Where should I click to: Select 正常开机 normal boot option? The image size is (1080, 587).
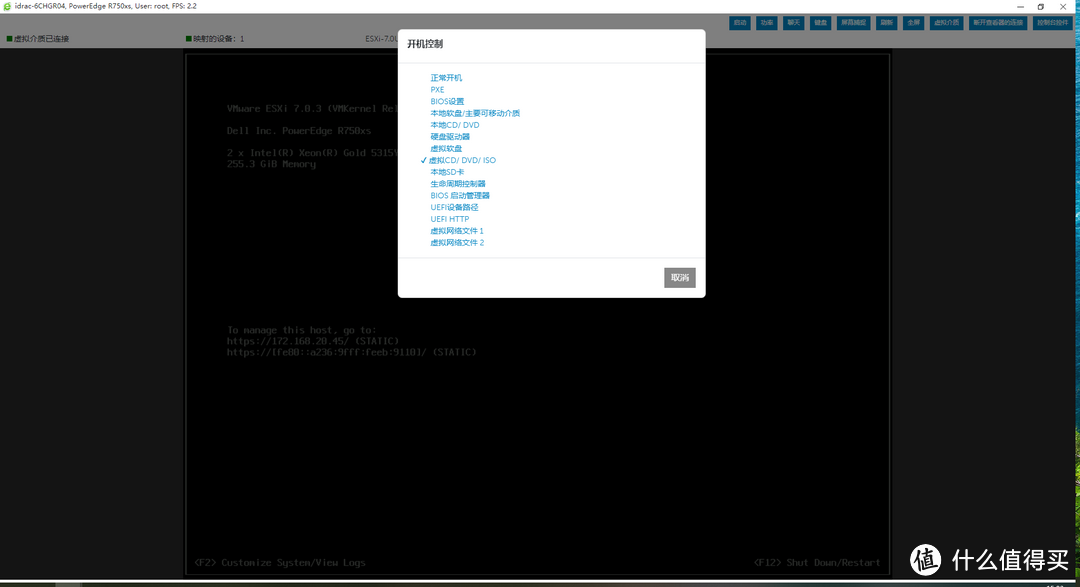coord(446,78)
